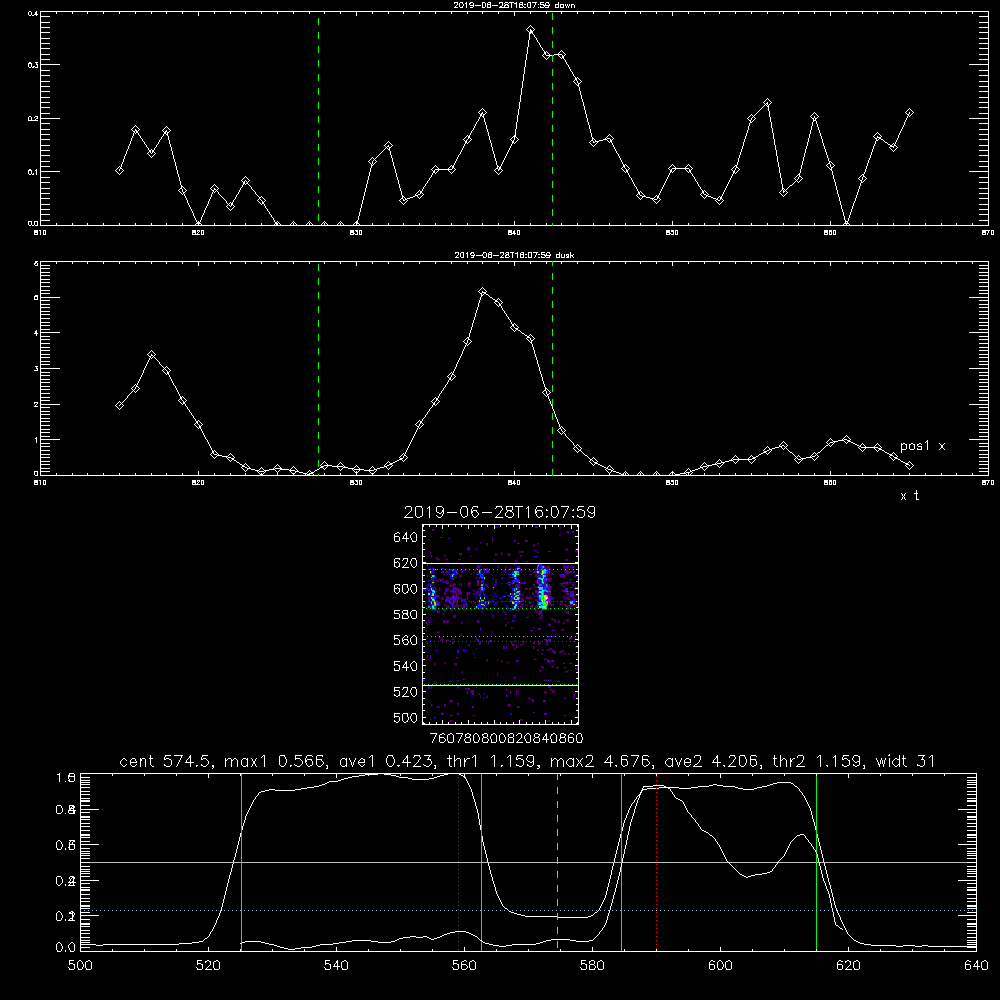
Task: Click the 0.2 label on dawn plot y-axis
Action: click(x=34, y=119)
